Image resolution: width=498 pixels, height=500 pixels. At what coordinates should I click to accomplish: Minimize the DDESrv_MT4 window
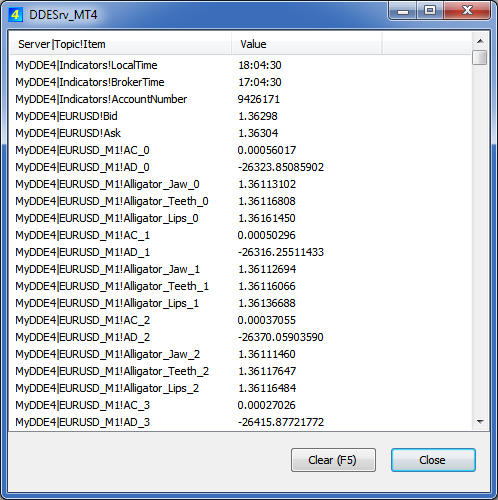403,12
